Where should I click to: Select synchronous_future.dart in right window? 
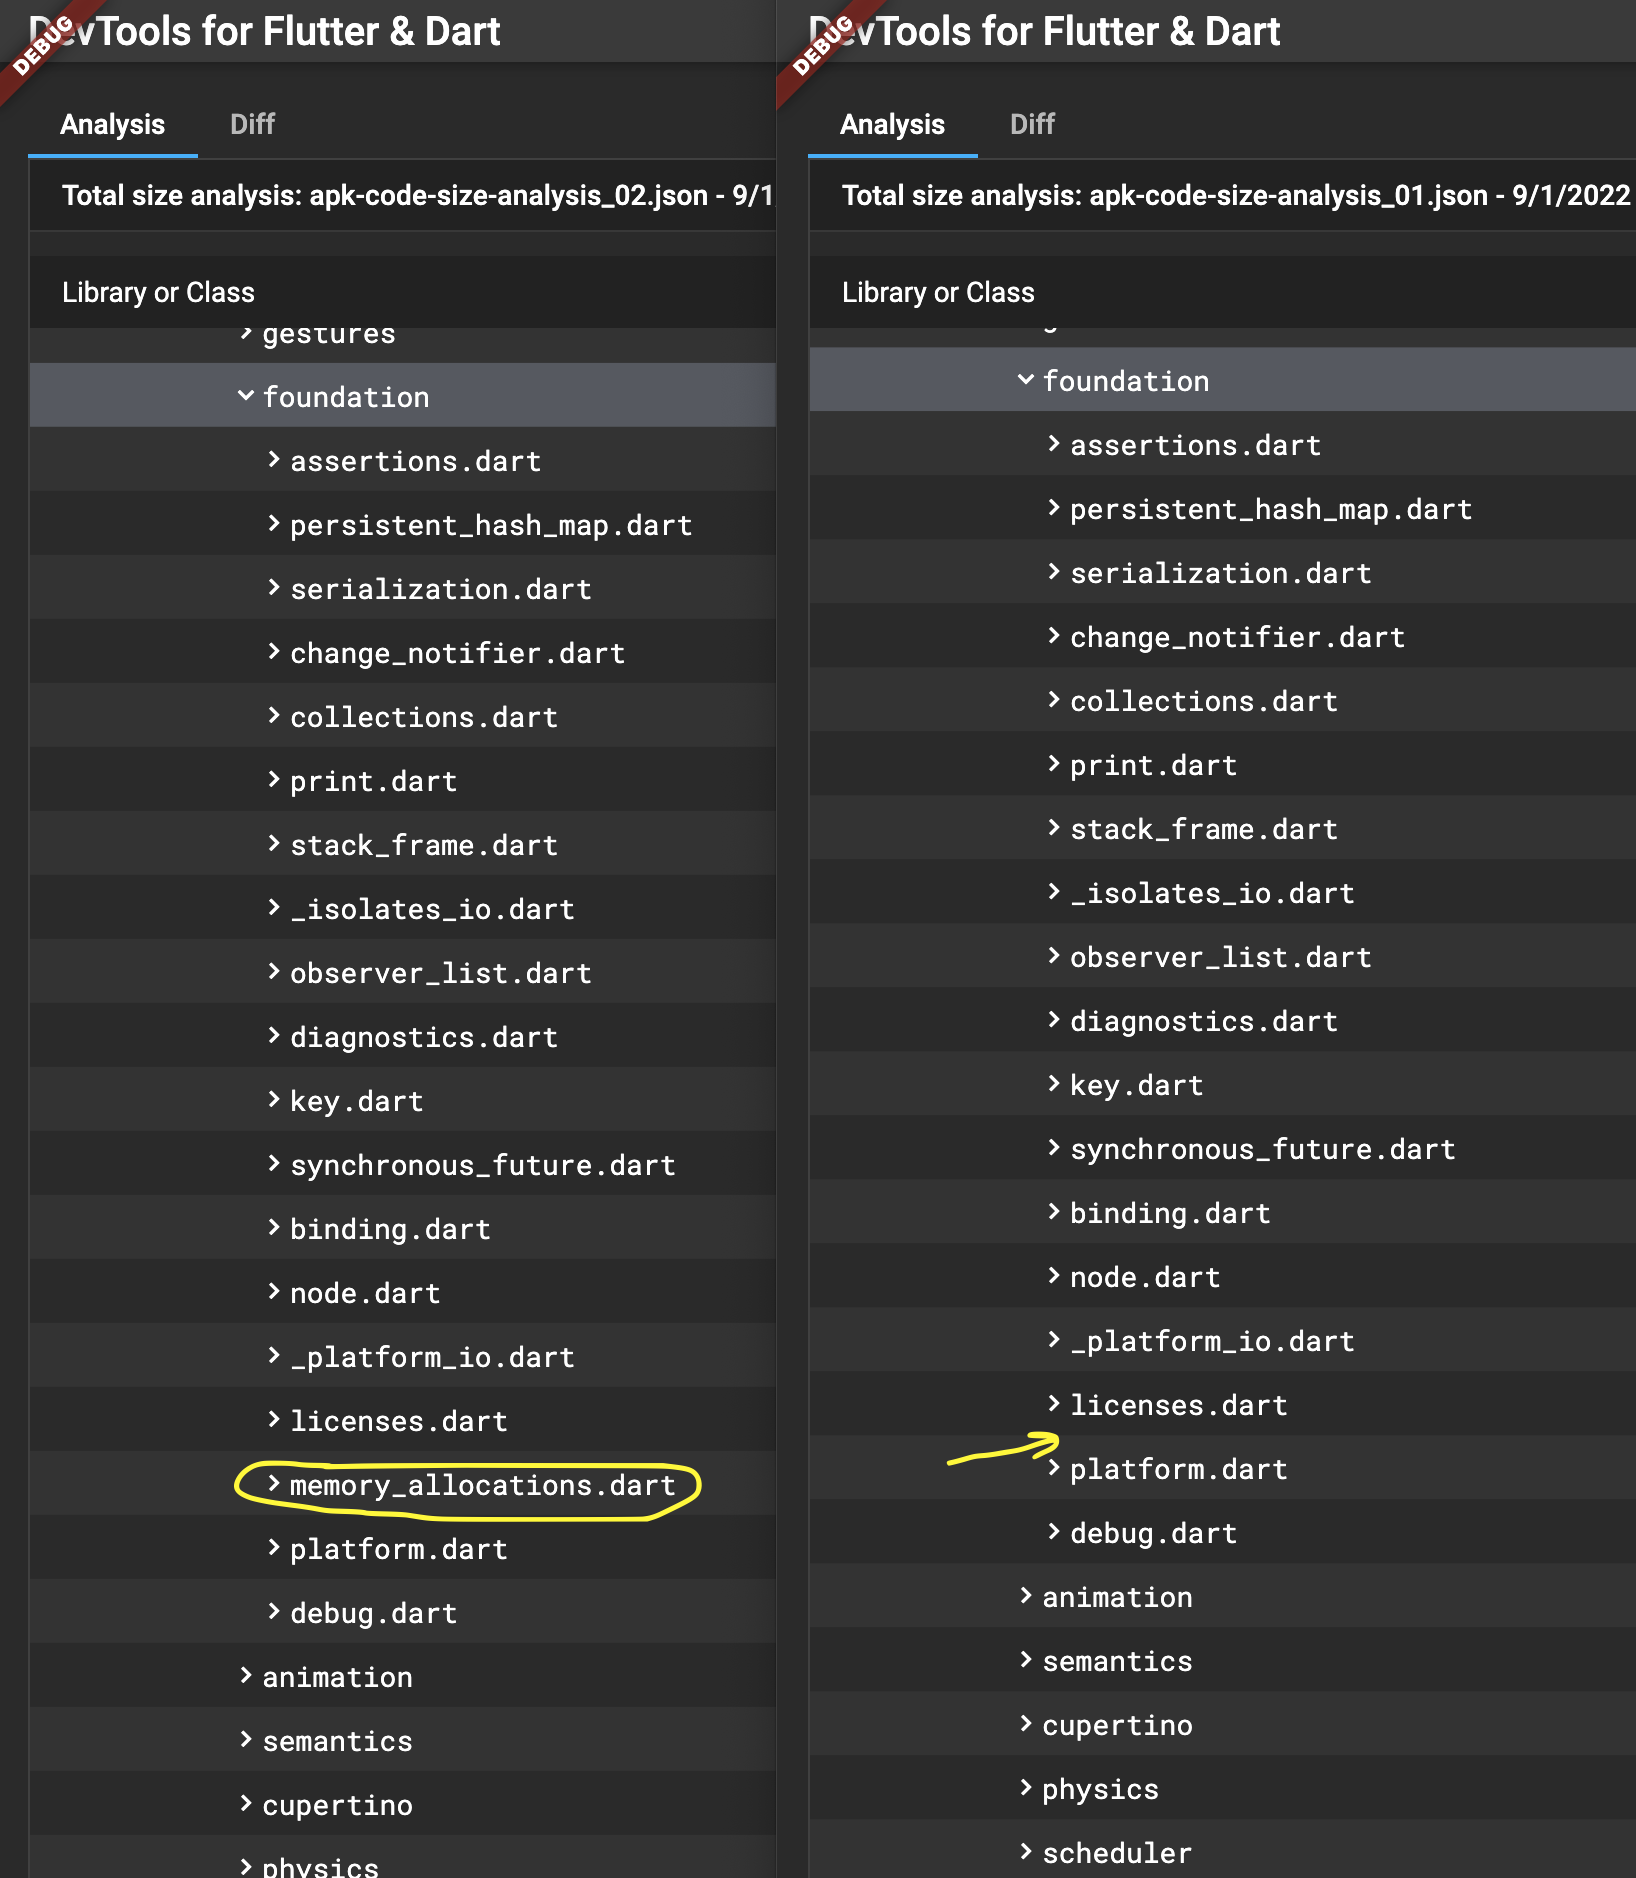[x=1263, y=1149]
